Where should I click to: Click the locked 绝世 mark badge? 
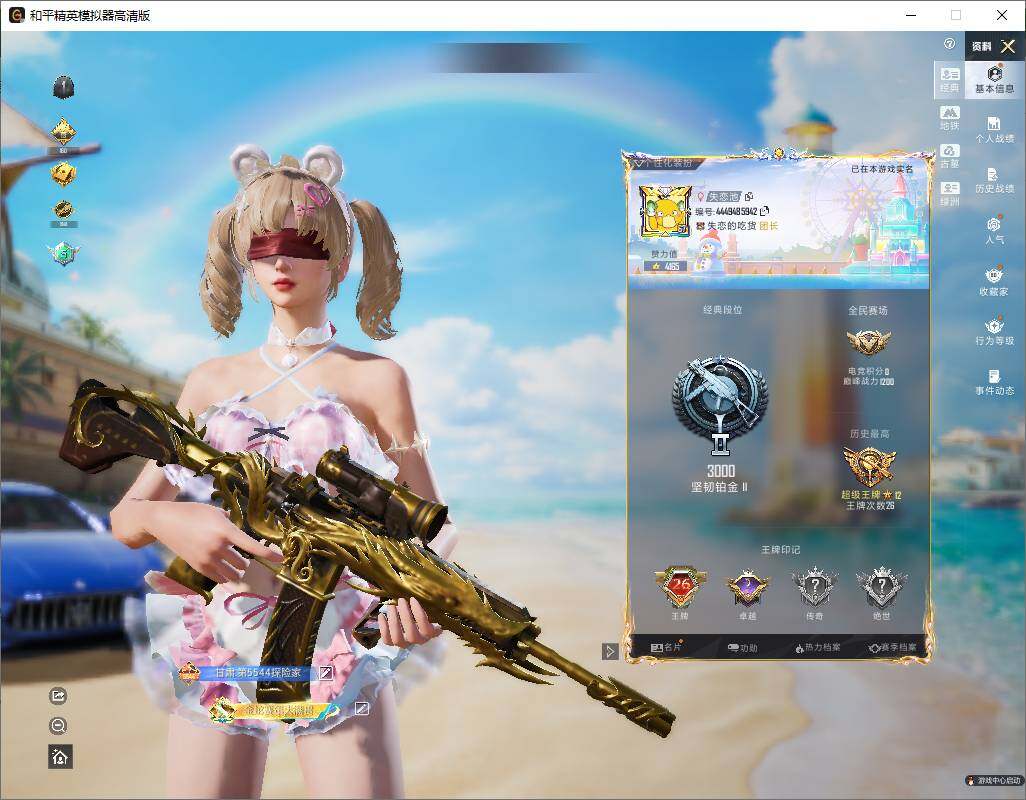(x=881, y=587)
